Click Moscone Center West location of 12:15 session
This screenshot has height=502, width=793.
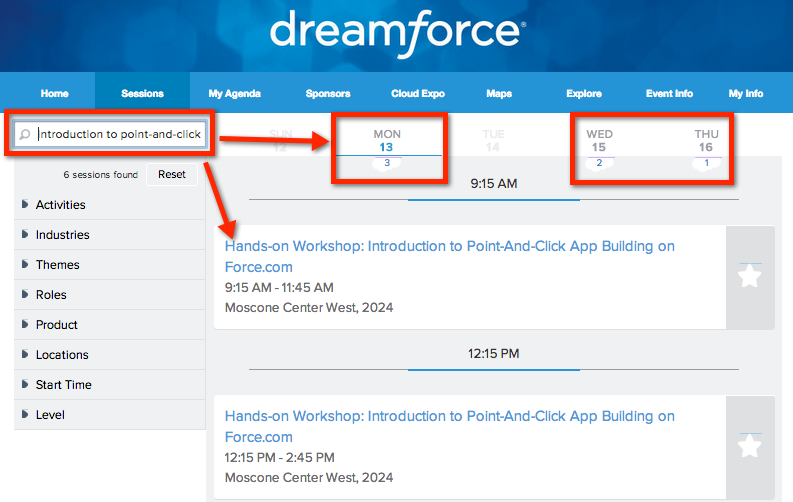(x=309, y=477)
